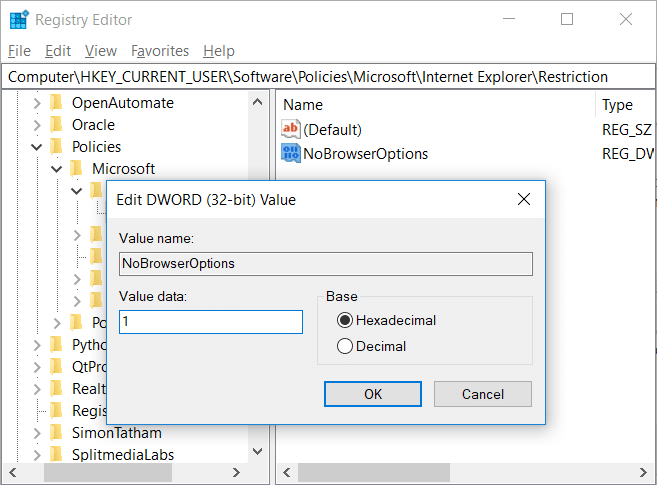Select the OpenAutomate folder icon

[x=56, y=103]
